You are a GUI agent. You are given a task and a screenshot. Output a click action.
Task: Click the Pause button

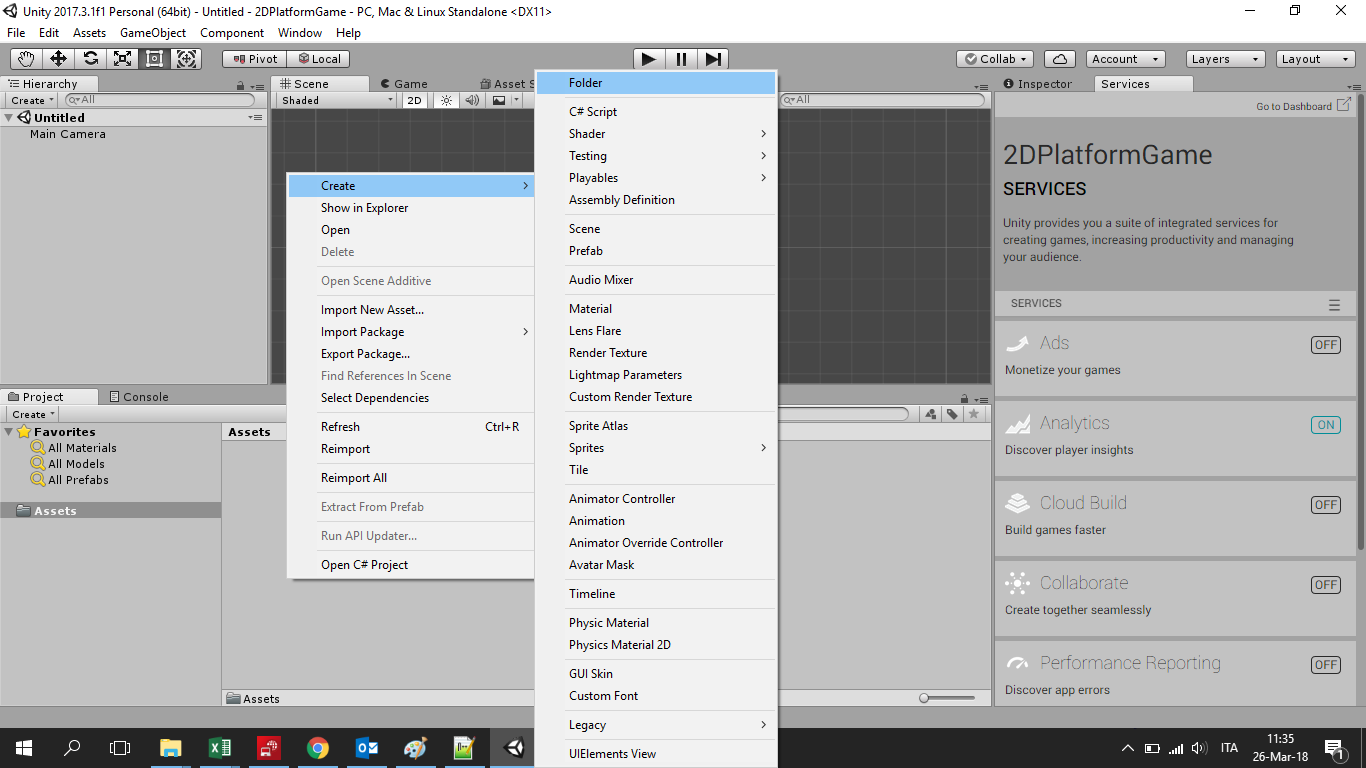click(x=681, y=59)
